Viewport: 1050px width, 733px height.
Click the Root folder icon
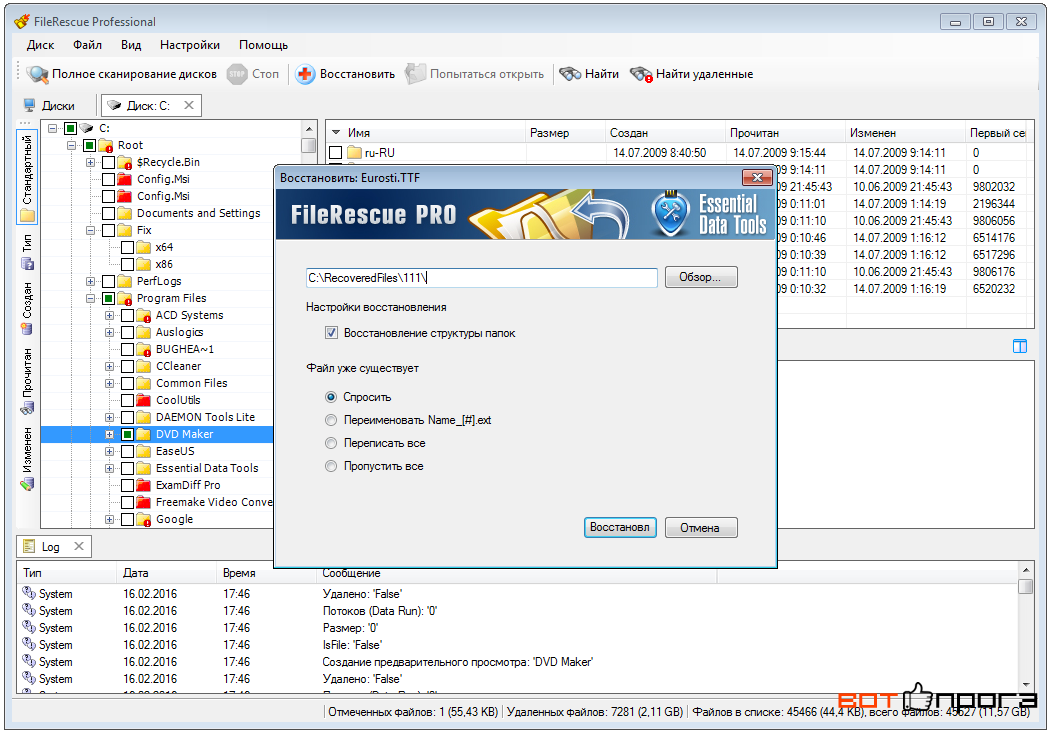106,145
